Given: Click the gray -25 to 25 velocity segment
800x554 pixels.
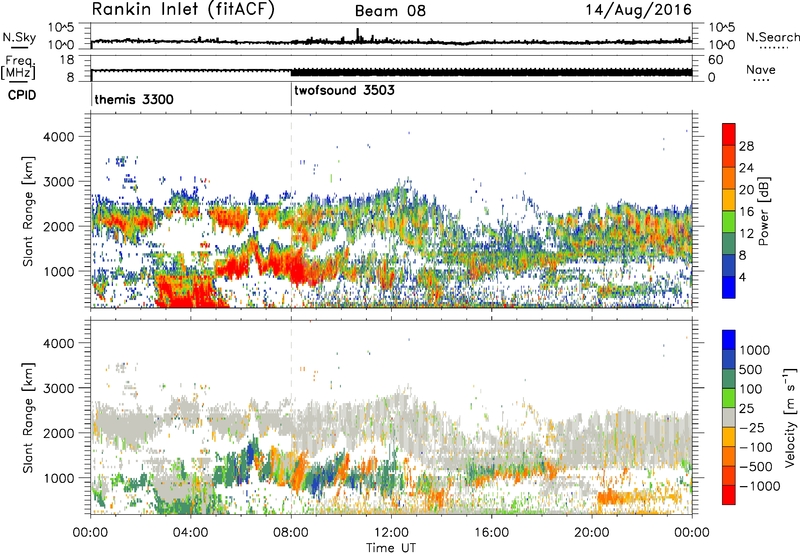Looking at the screenshot, I should [729, 418].
